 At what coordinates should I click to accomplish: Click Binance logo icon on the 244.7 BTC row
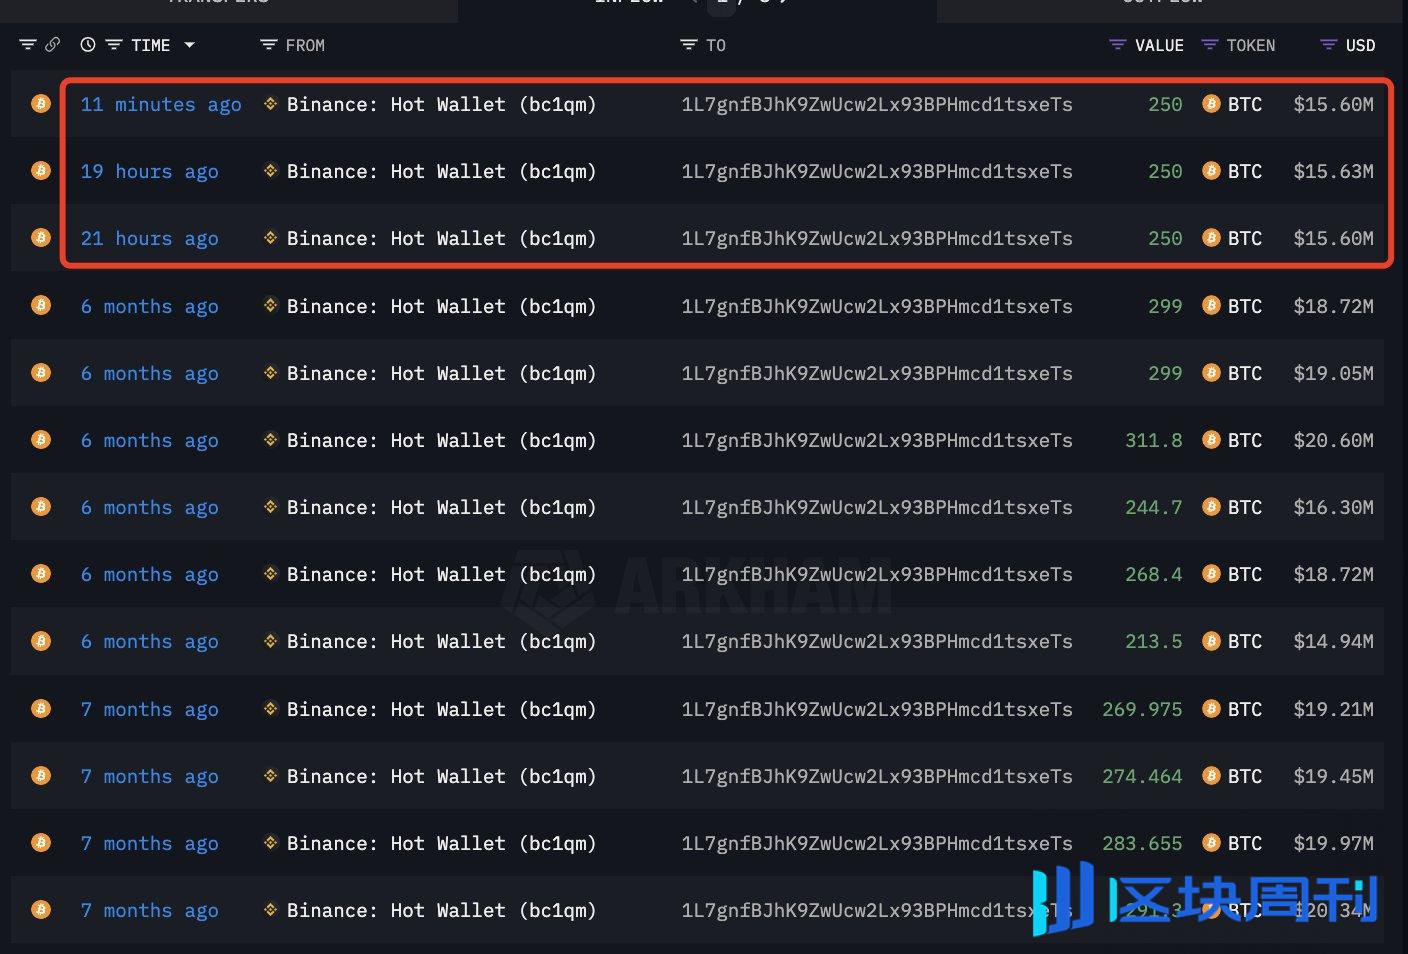(x=270, y=506)
